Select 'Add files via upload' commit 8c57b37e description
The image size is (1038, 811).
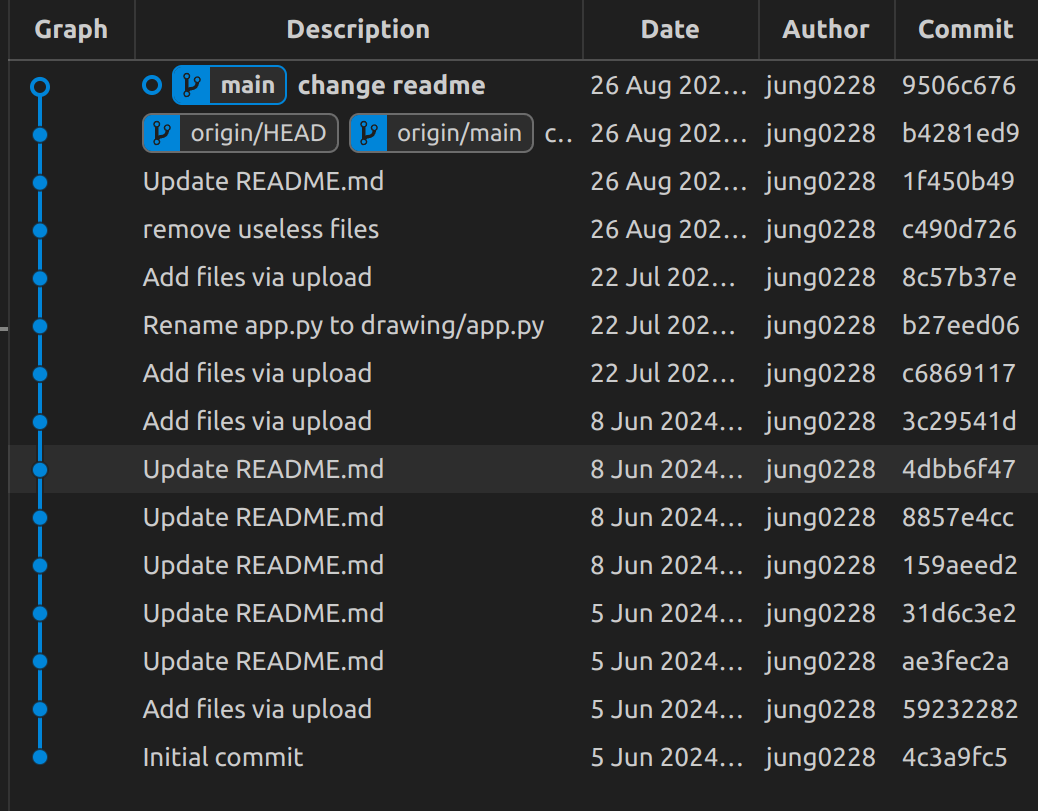point(257,277)
